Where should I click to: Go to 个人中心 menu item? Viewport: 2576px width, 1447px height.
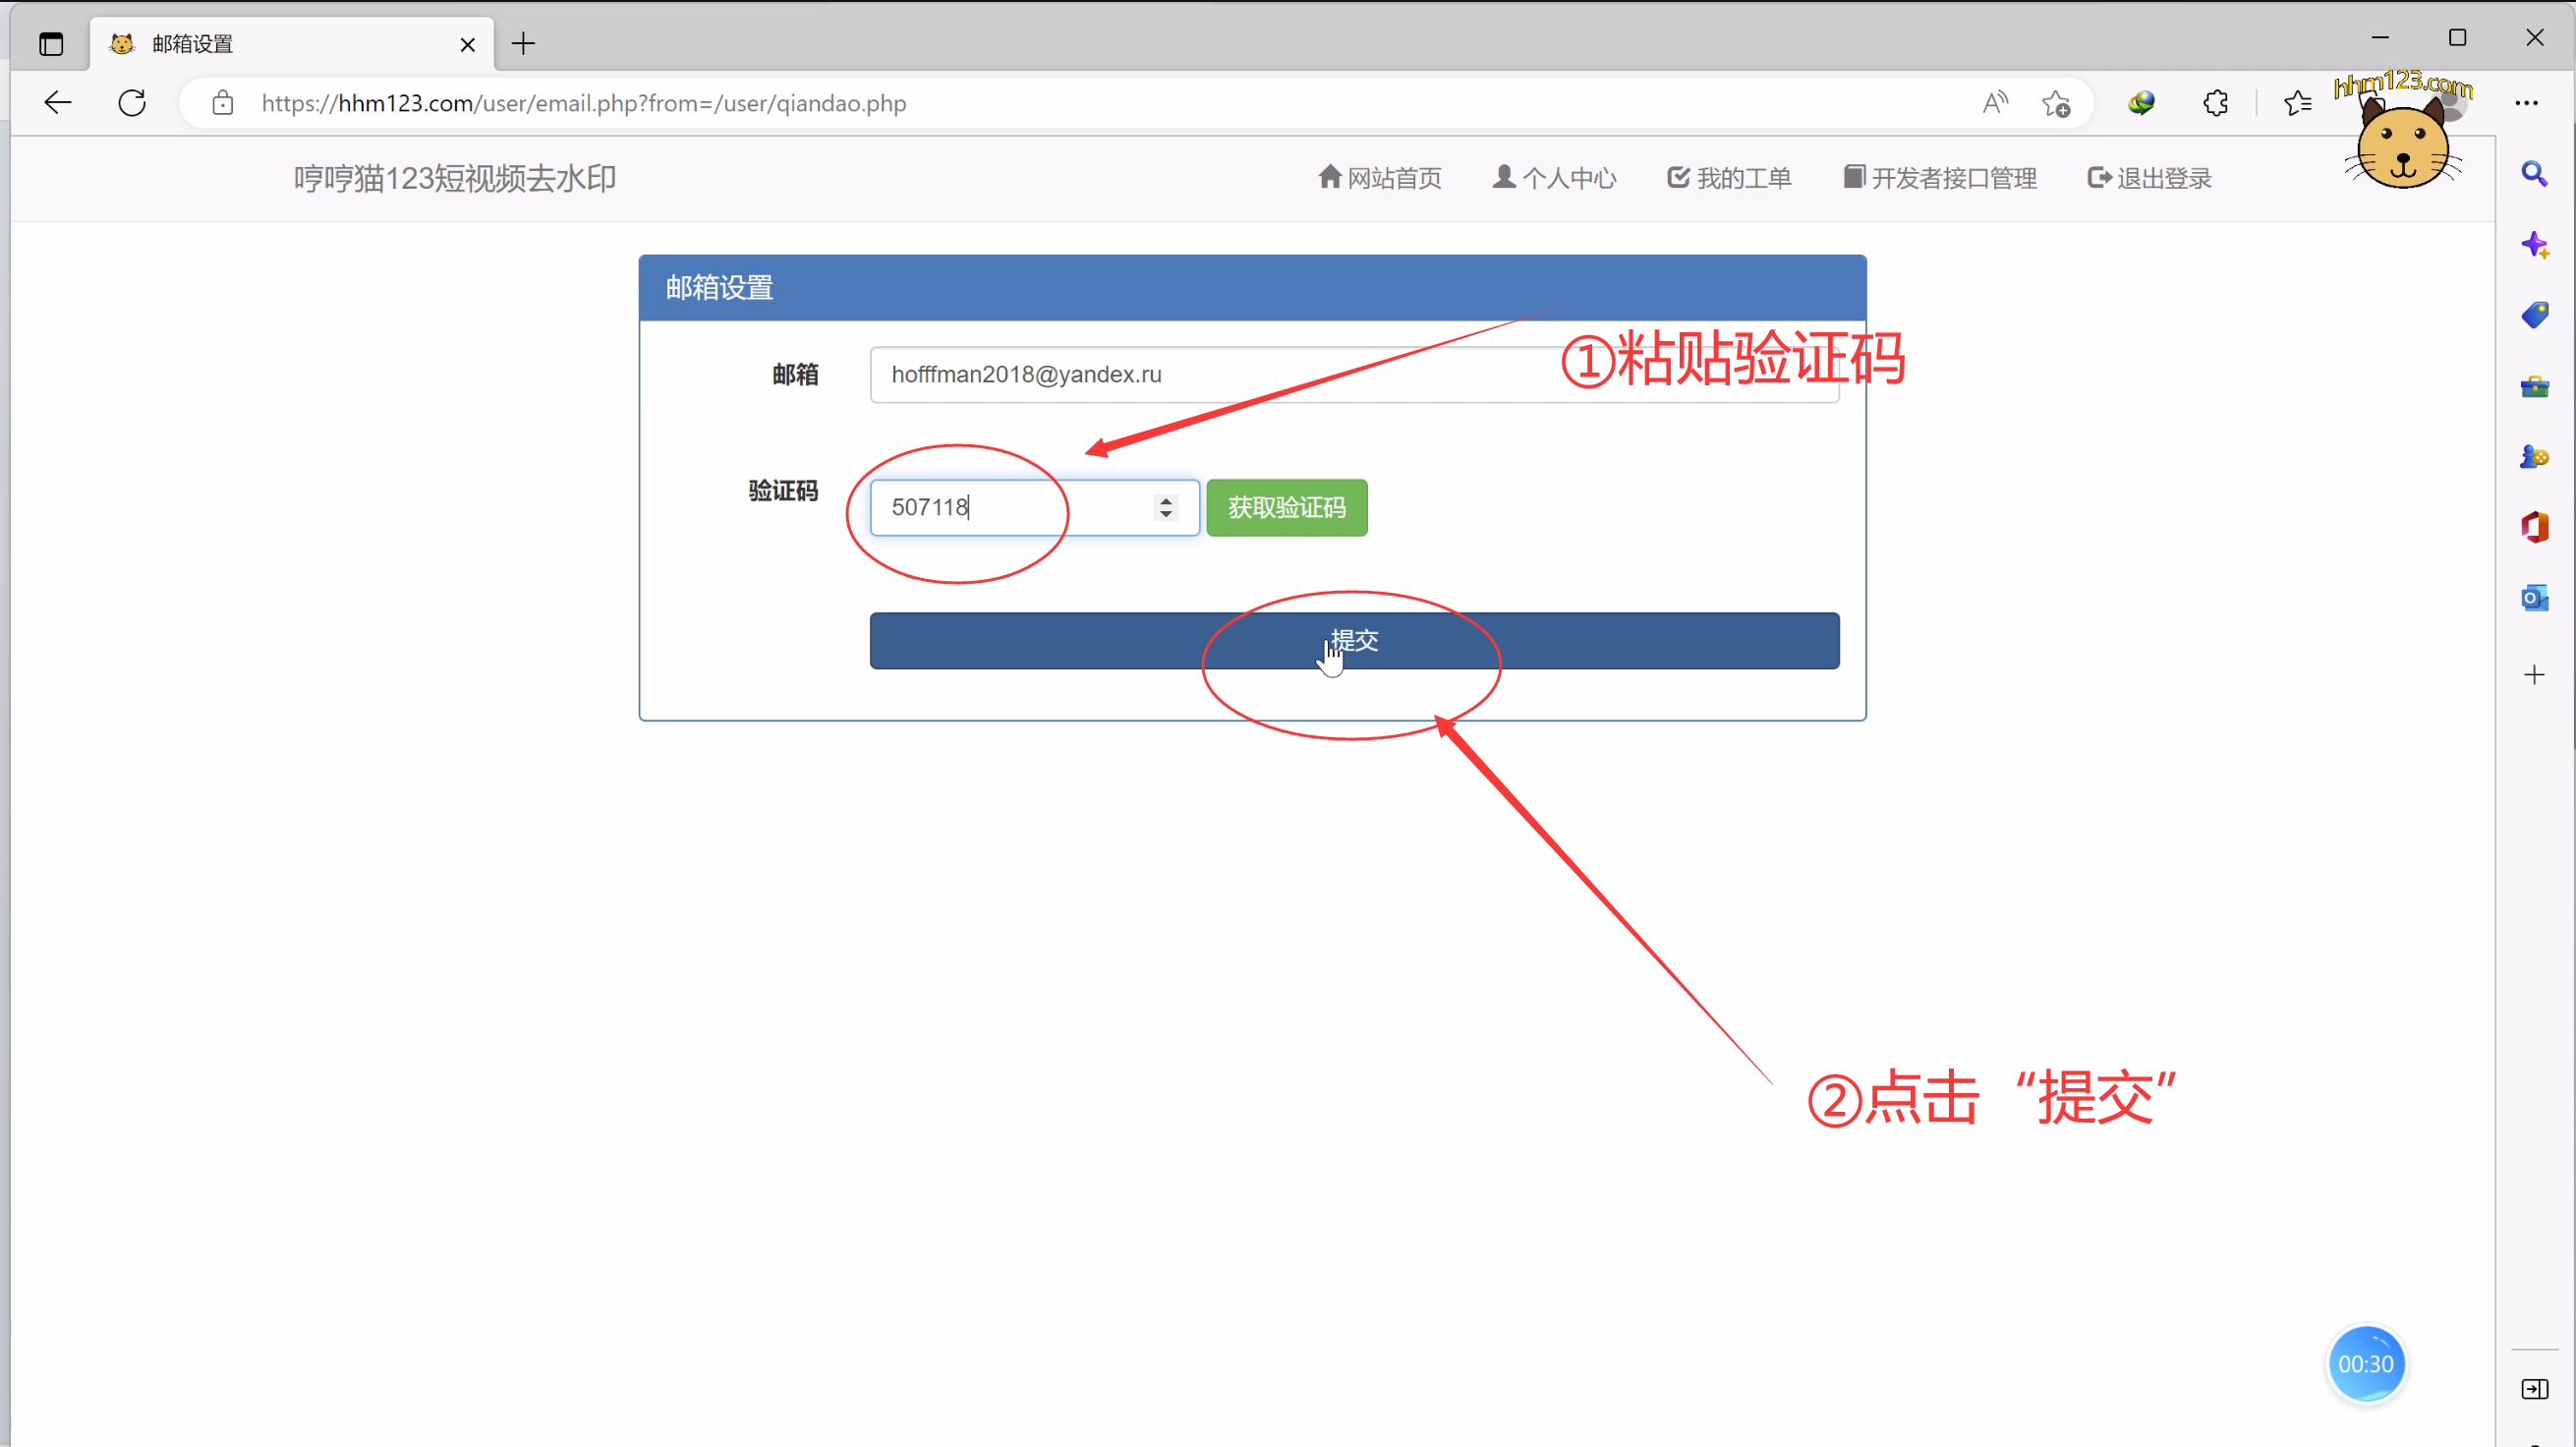[1554, 178]
